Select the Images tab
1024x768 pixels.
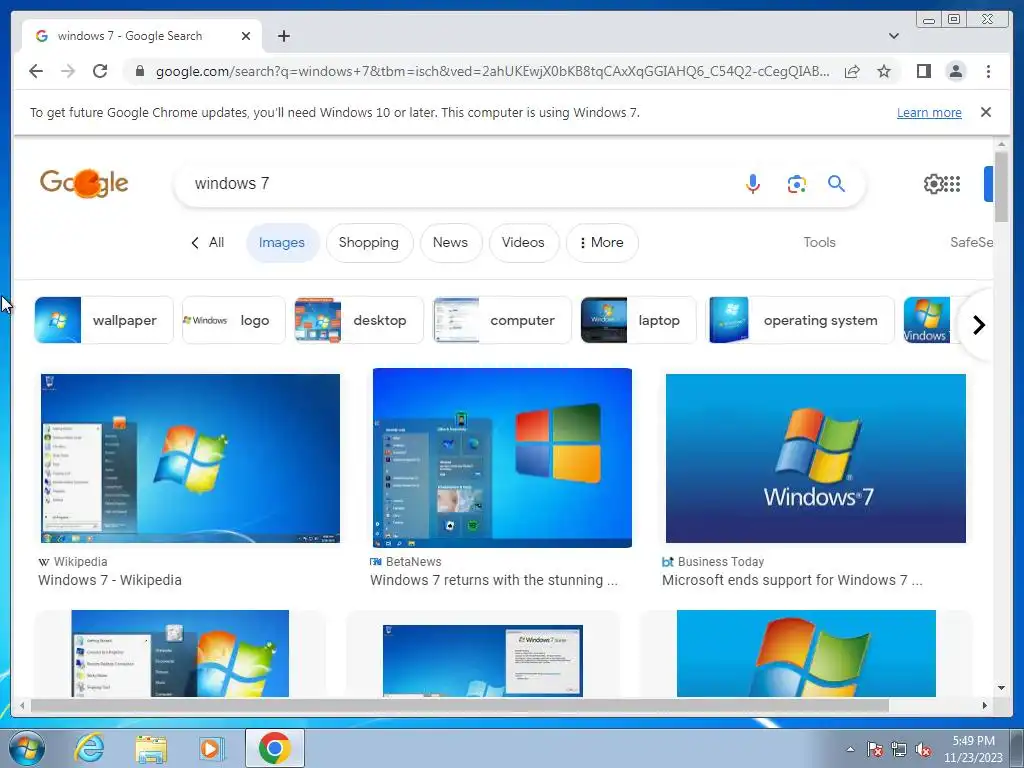pos(281,242)
